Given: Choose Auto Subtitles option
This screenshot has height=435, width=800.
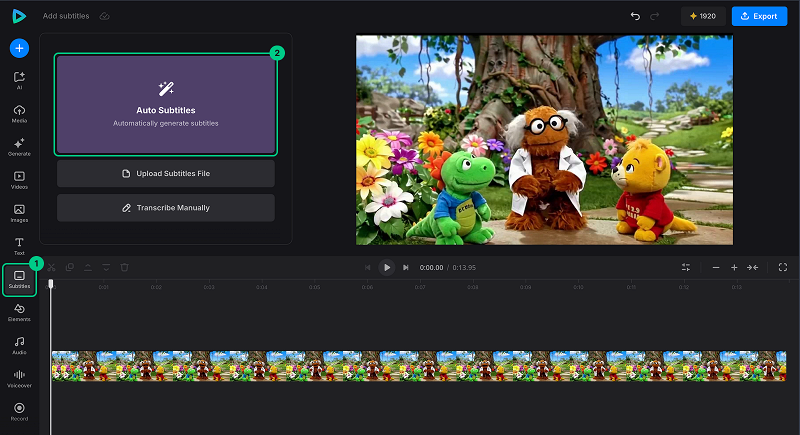Looking at the screenshot, I should click(166, 105).
